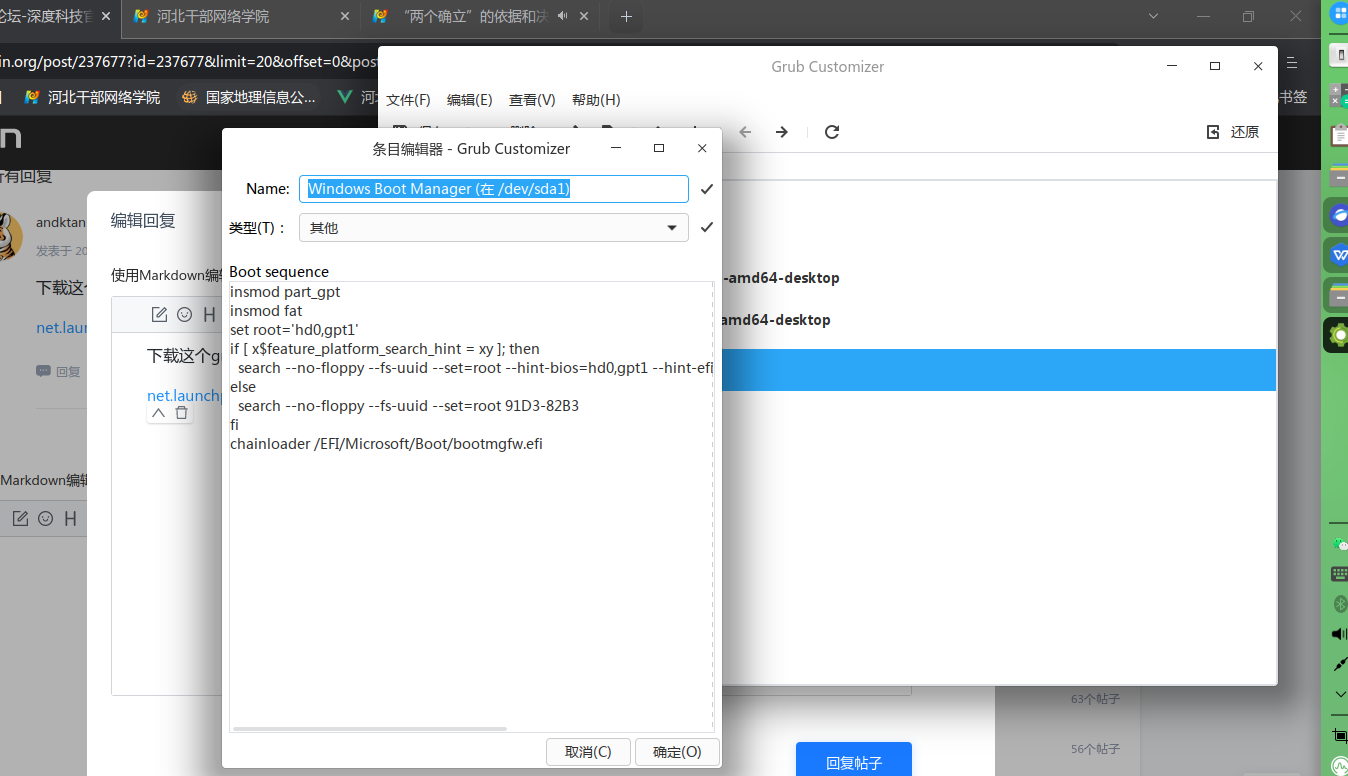Viewport: 1348px width, 776px height.
Task: Focus the Name field in the entry editor
Action: tap(494, 189)
